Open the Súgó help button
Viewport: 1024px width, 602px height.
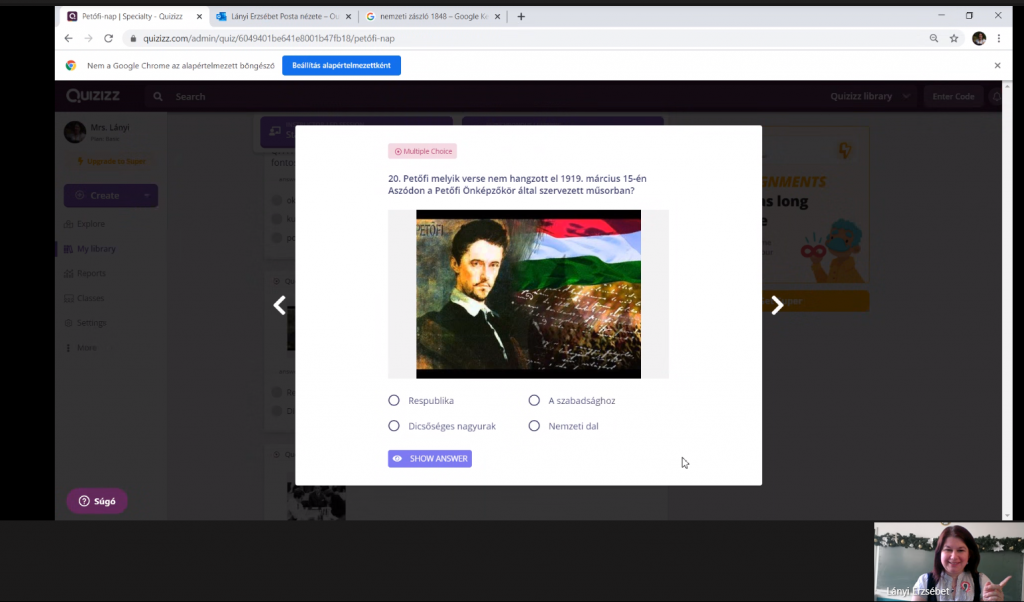pyautogui.click(x=97, y=501)
